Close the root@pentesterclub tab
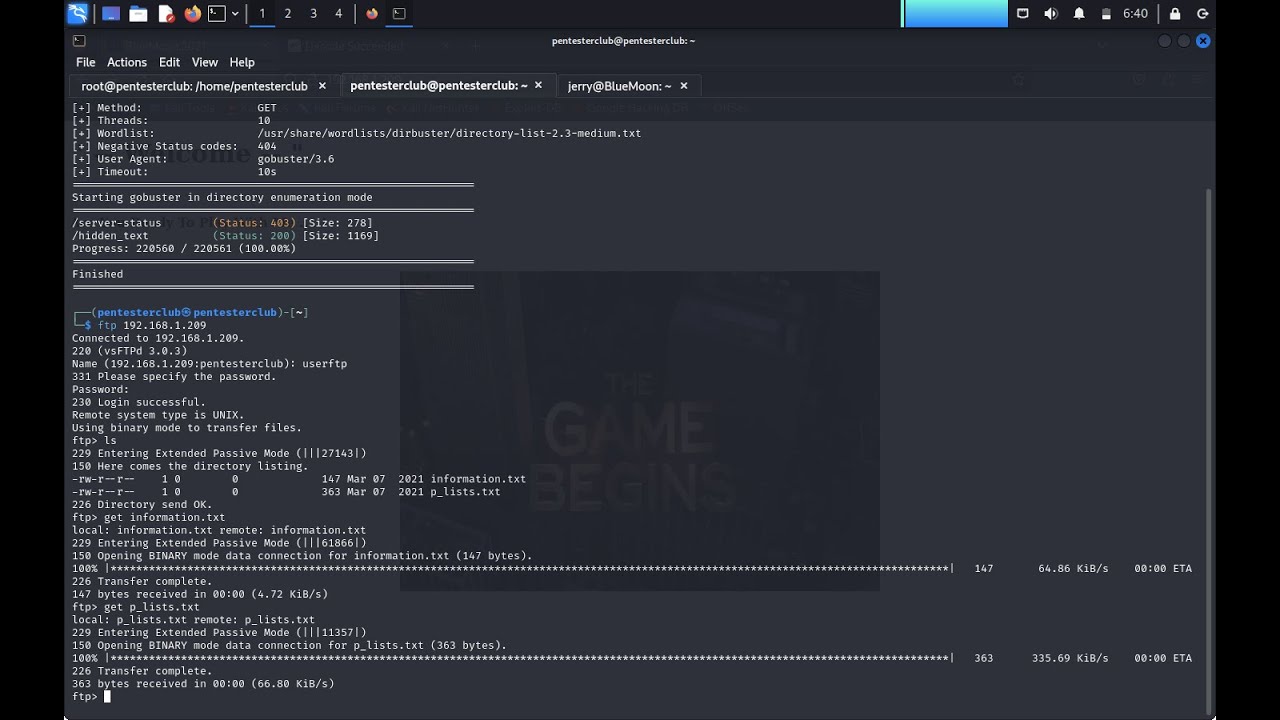The width and height of the screenshot is (1280, 720). [x=322, y=86]
